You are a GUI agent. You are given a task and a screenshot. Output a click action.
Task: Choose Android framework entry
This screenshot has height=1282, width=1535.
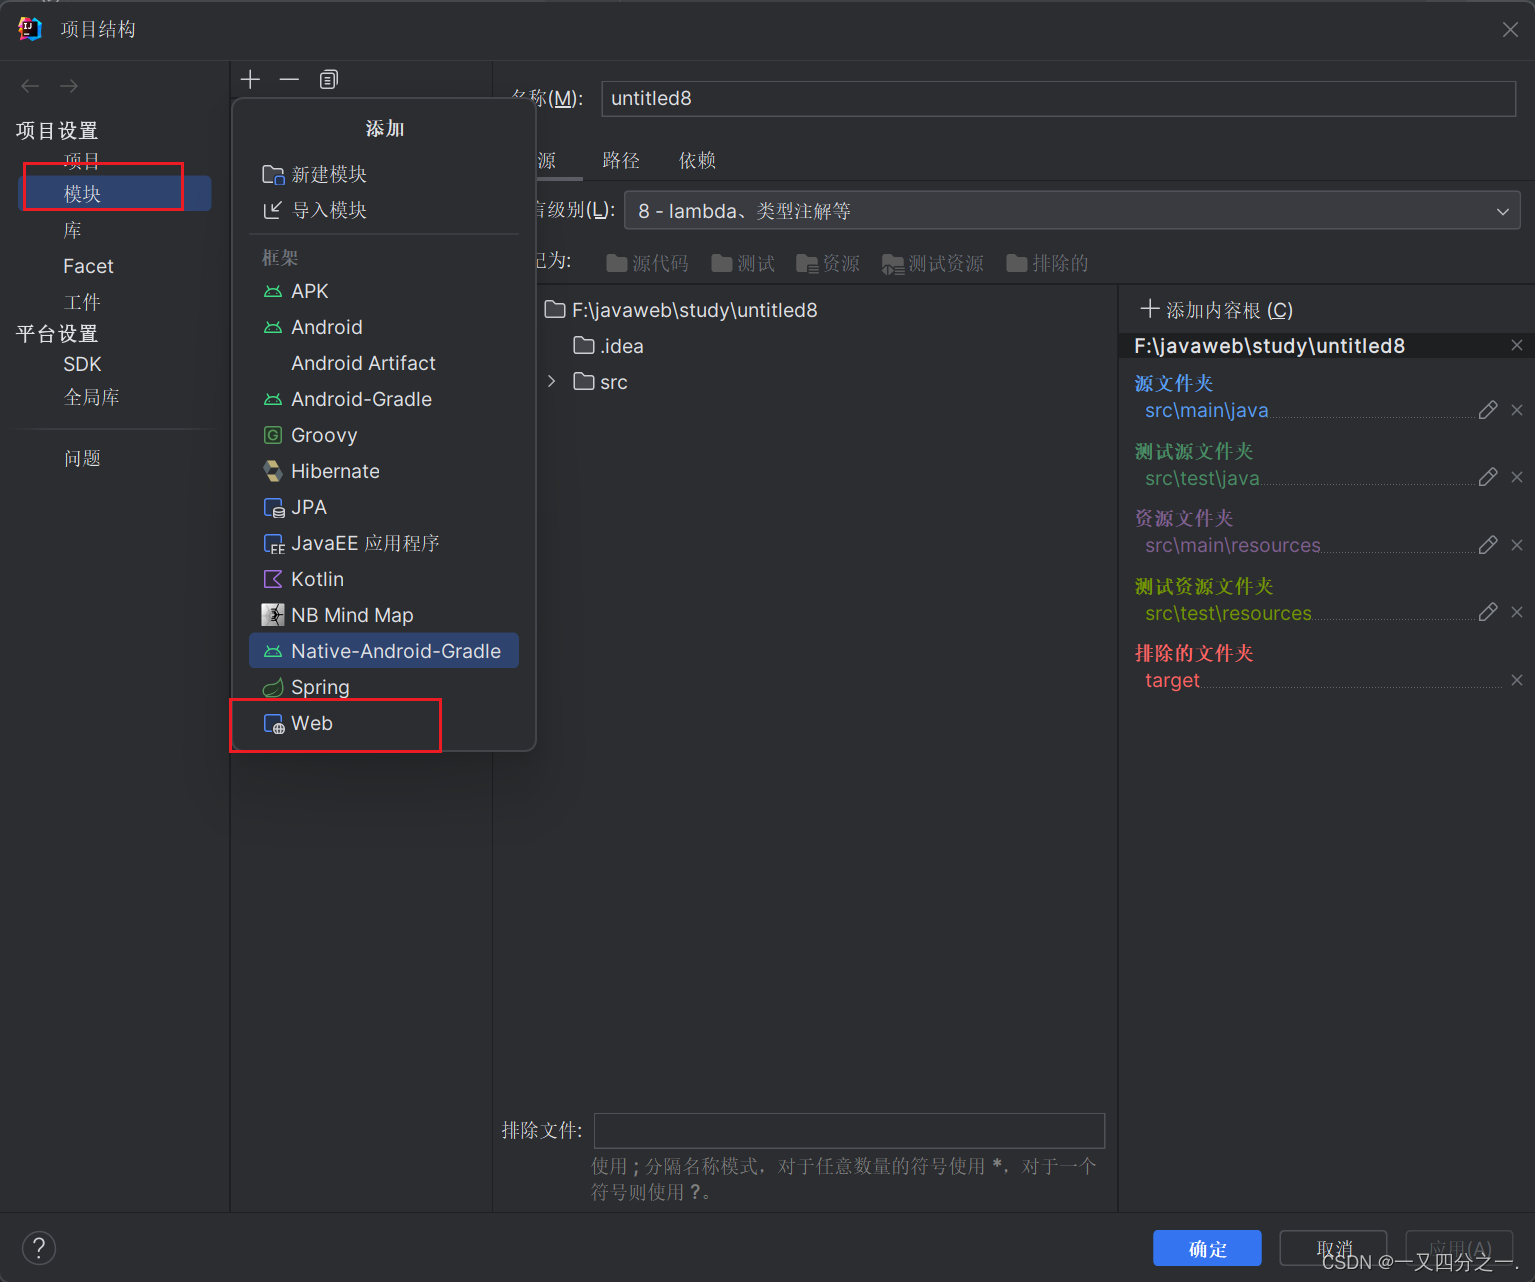(x=384, y=327)
